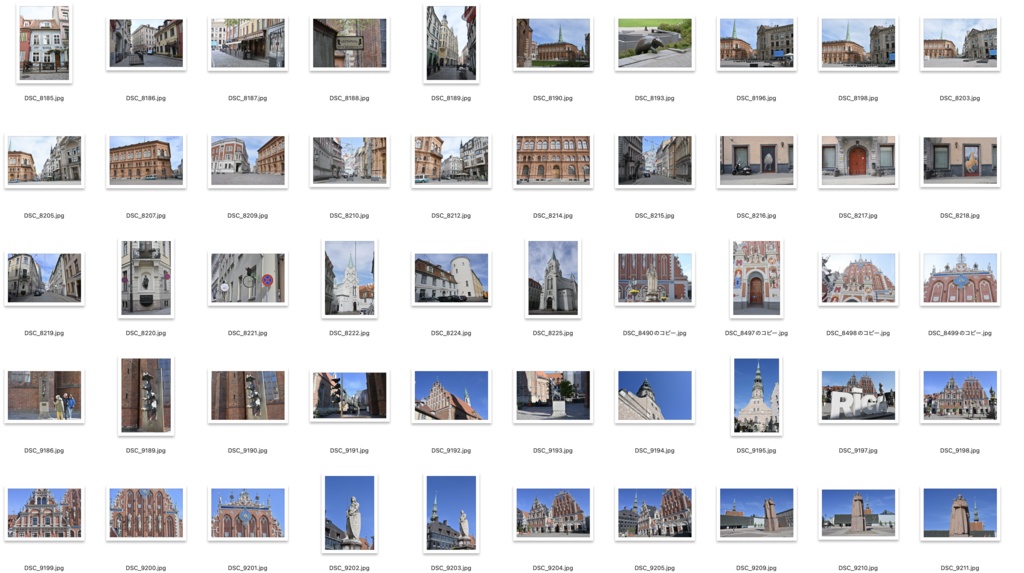
Task: Click the file name DSC_8190.jpg
Action: (x=553, y=98)
